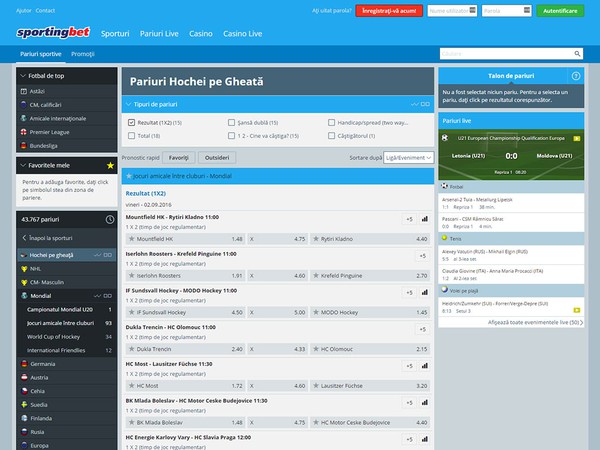Screen dimensions: 600x450
Task: Toggle view icons on Mondial row
Action: pyautogui.click(x=103, y=296)
